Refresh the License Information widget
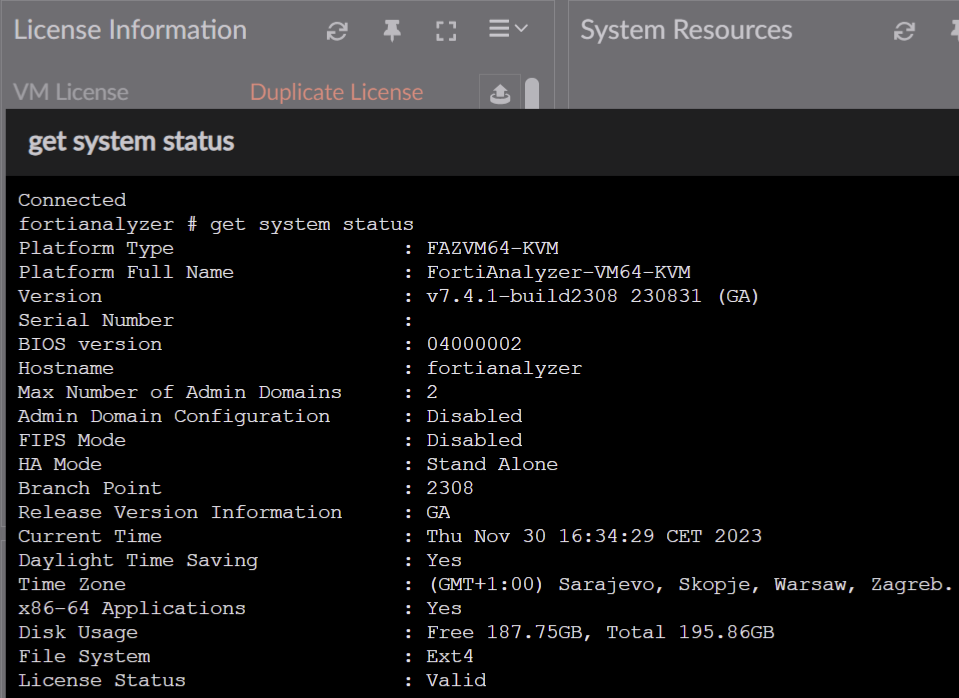Image resolution: width=959 pixels, height=698 pixels. (x=337, y=31)
